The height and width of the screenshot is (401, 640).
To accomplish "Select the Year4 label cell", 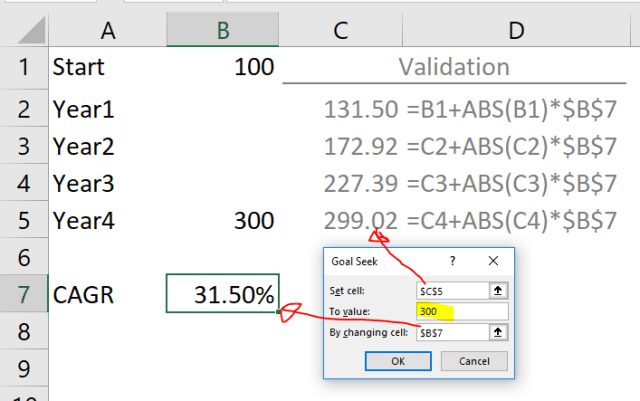I will click(x=108, y=221).
